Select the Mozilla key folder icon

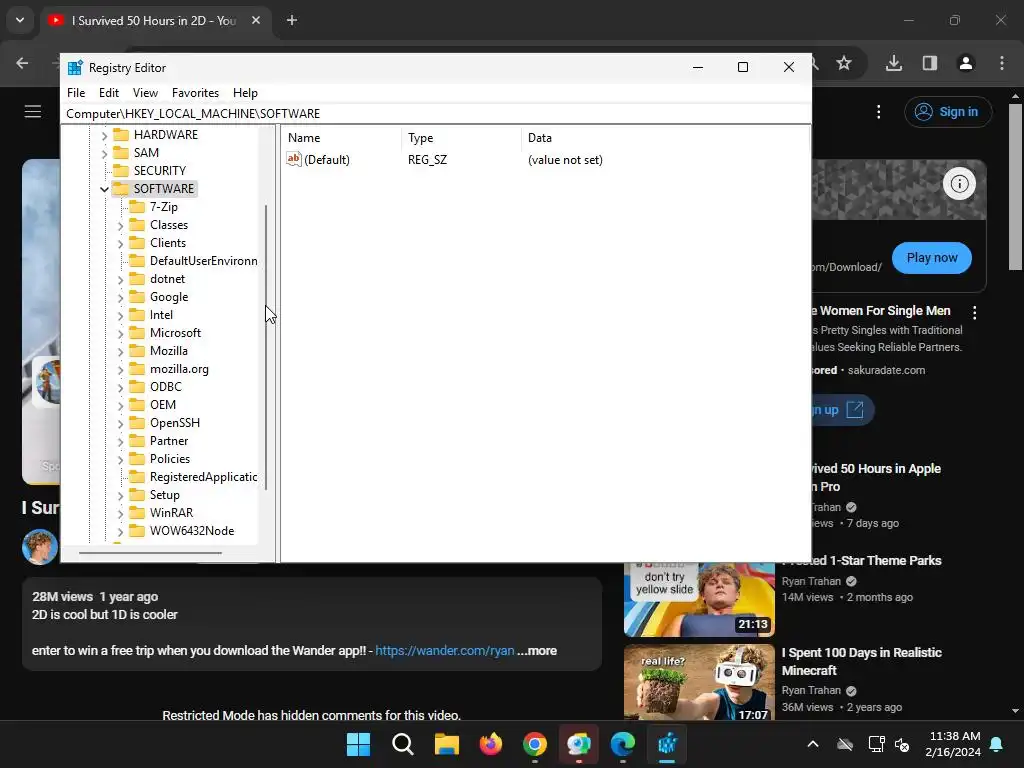(137, 351)
